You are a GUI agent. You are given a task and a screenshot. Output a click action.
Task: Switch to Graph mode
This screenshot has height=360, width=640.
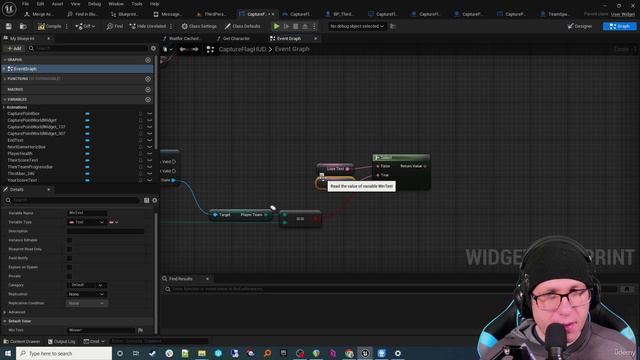click(620, 26)
